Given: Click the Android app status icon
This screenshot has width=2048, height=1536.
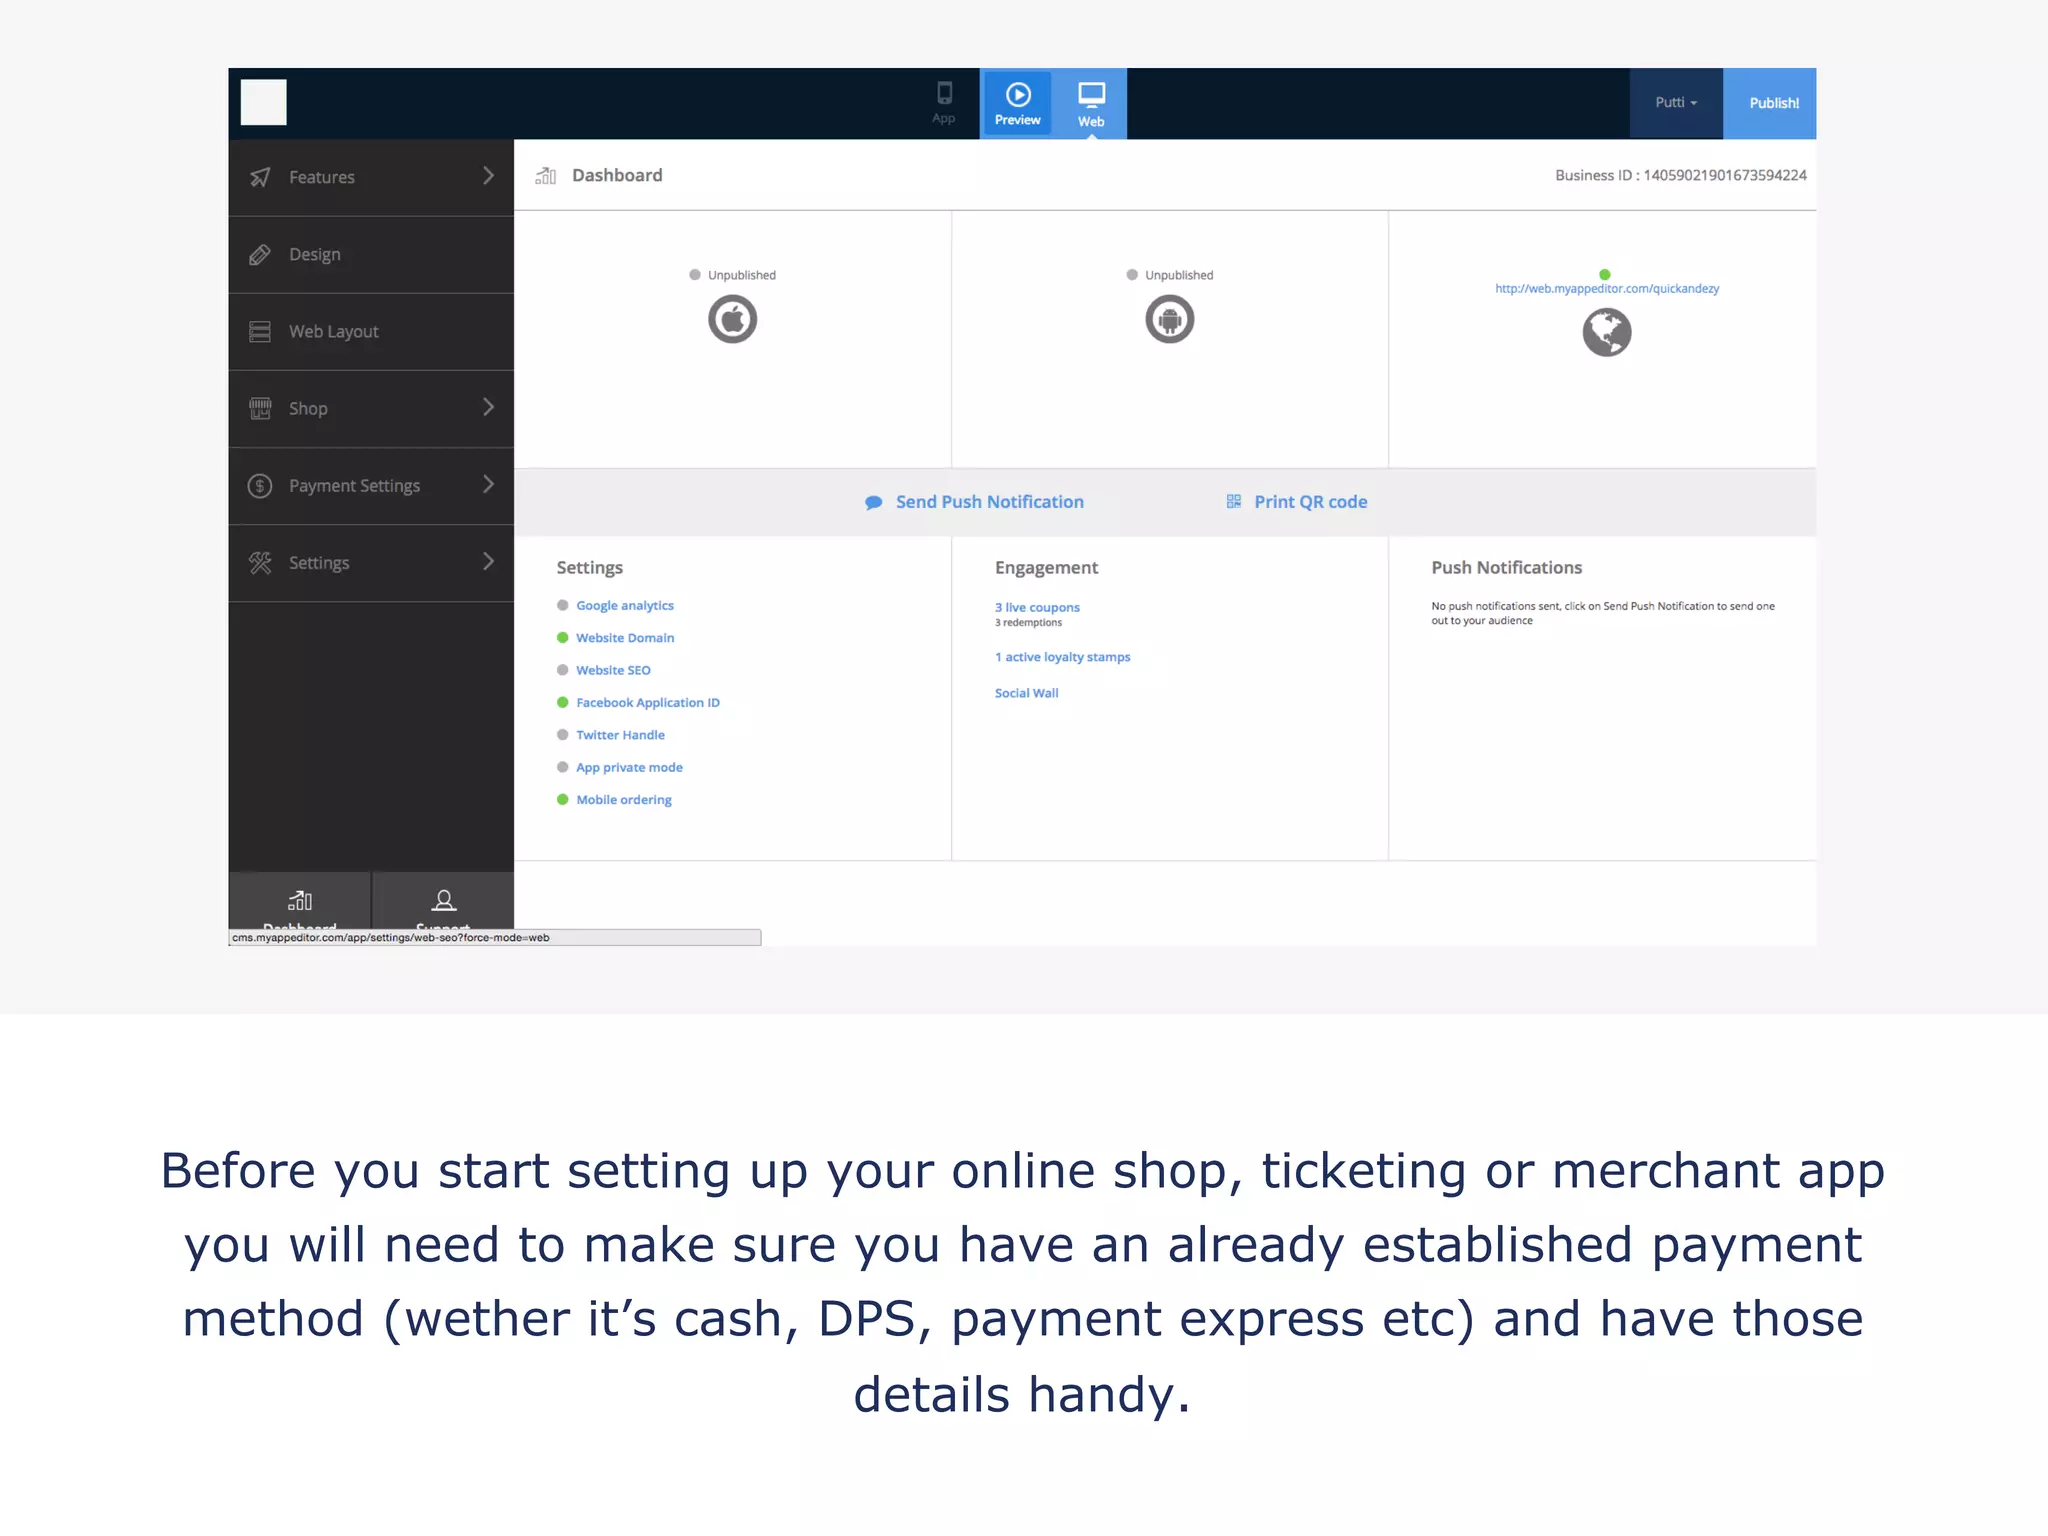Looking at the screenshot, I should 1169,320.
